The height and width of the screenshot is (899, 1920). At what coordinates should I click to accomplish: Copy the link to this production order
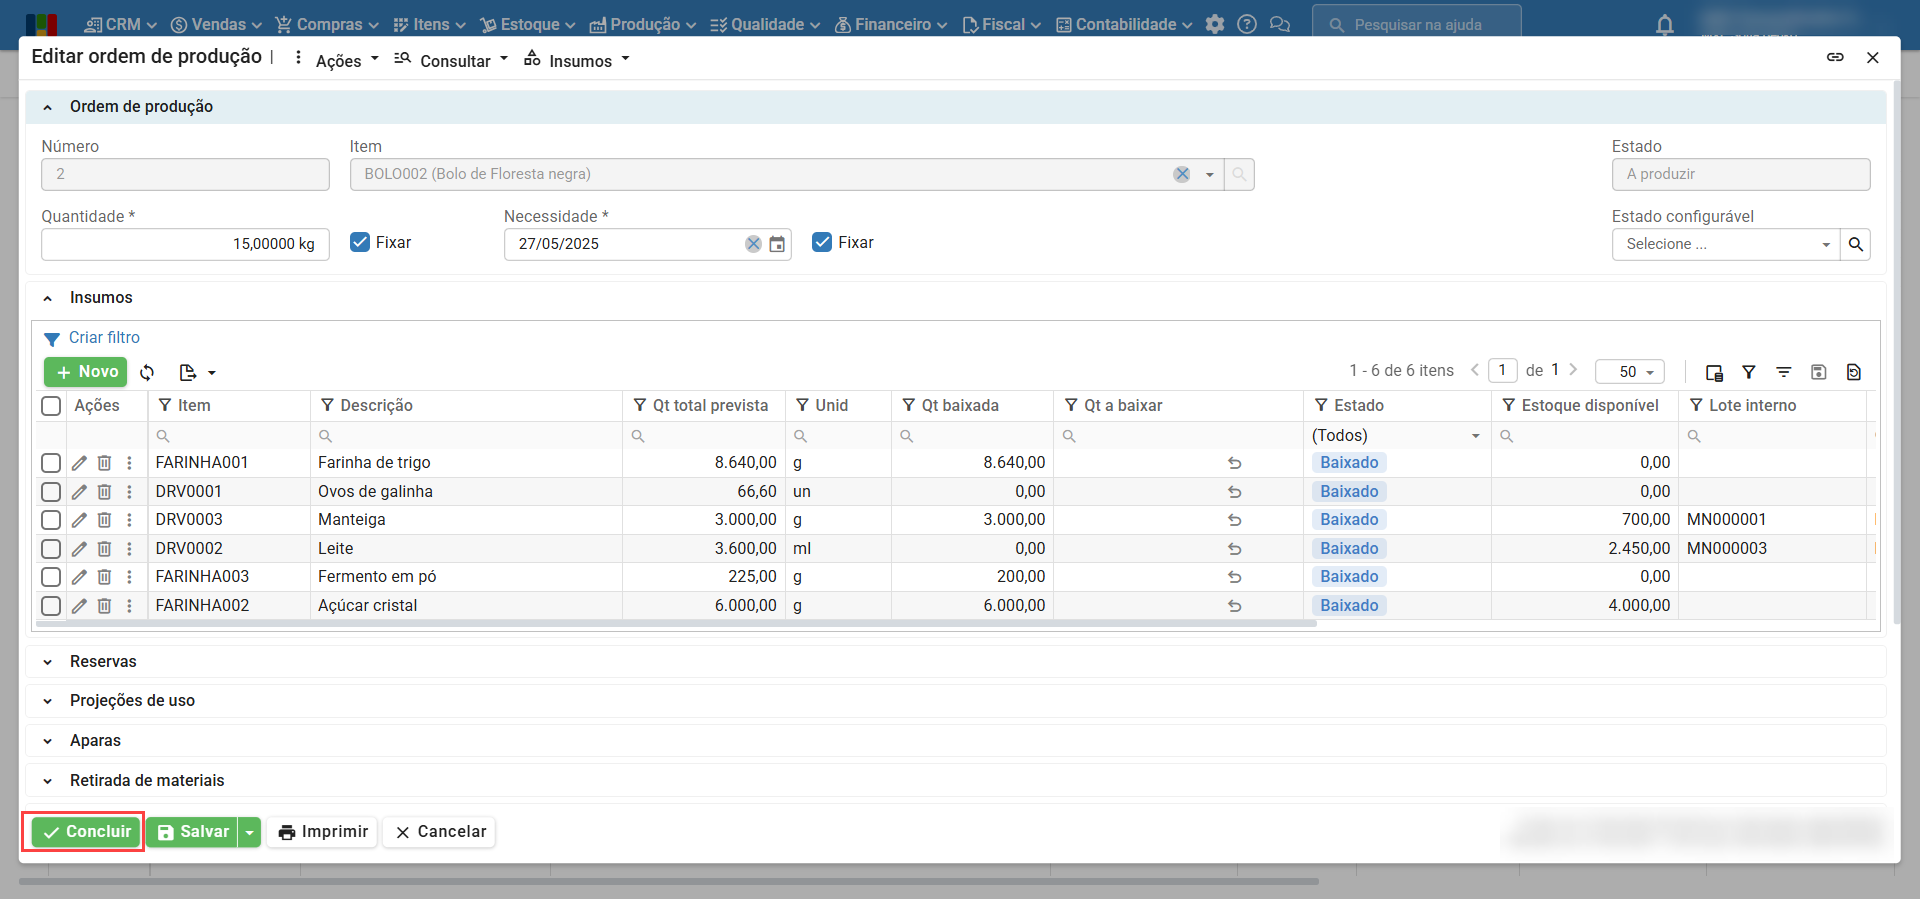coord(1835,57)
